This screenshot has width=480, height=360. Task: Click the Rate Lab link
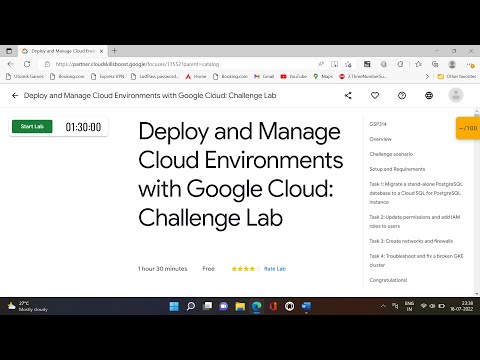pos(275,269)
